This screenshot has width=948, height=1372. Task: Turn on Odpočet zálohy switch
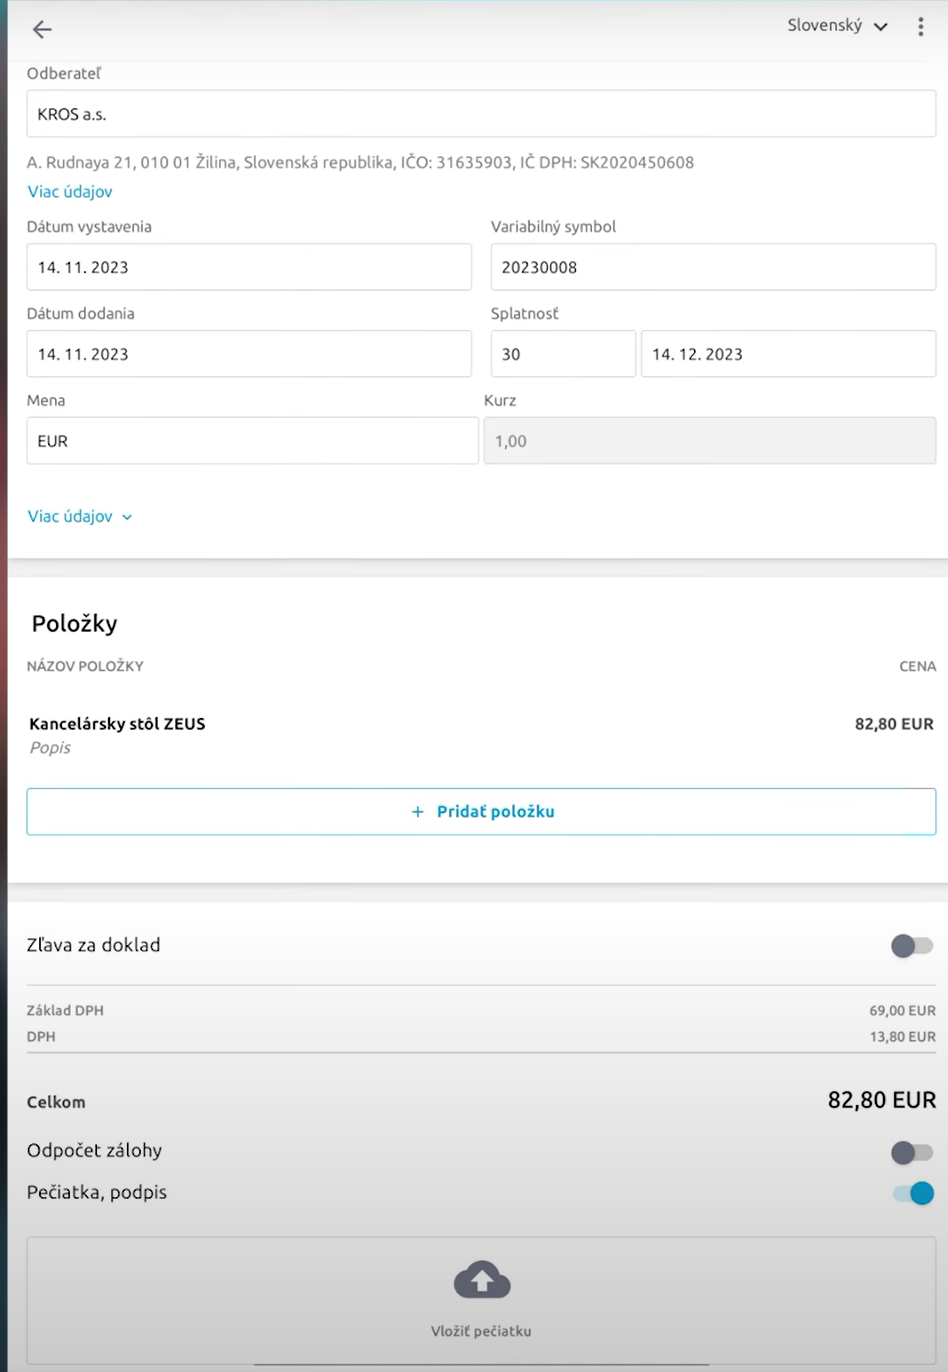(911, 1153)
